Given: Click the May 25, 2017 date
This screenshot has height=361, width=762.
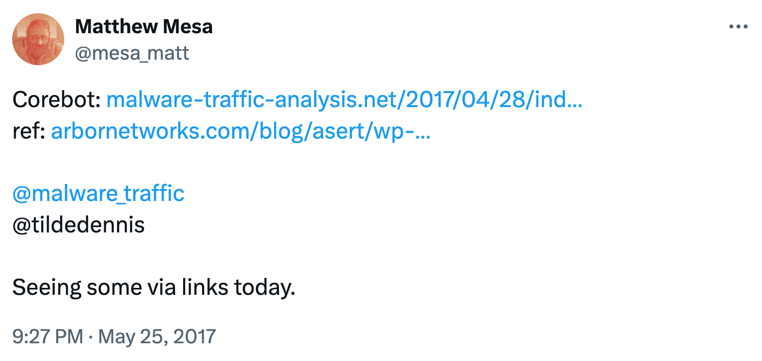Looking at the screenshot, I should [x=155, y=336].
